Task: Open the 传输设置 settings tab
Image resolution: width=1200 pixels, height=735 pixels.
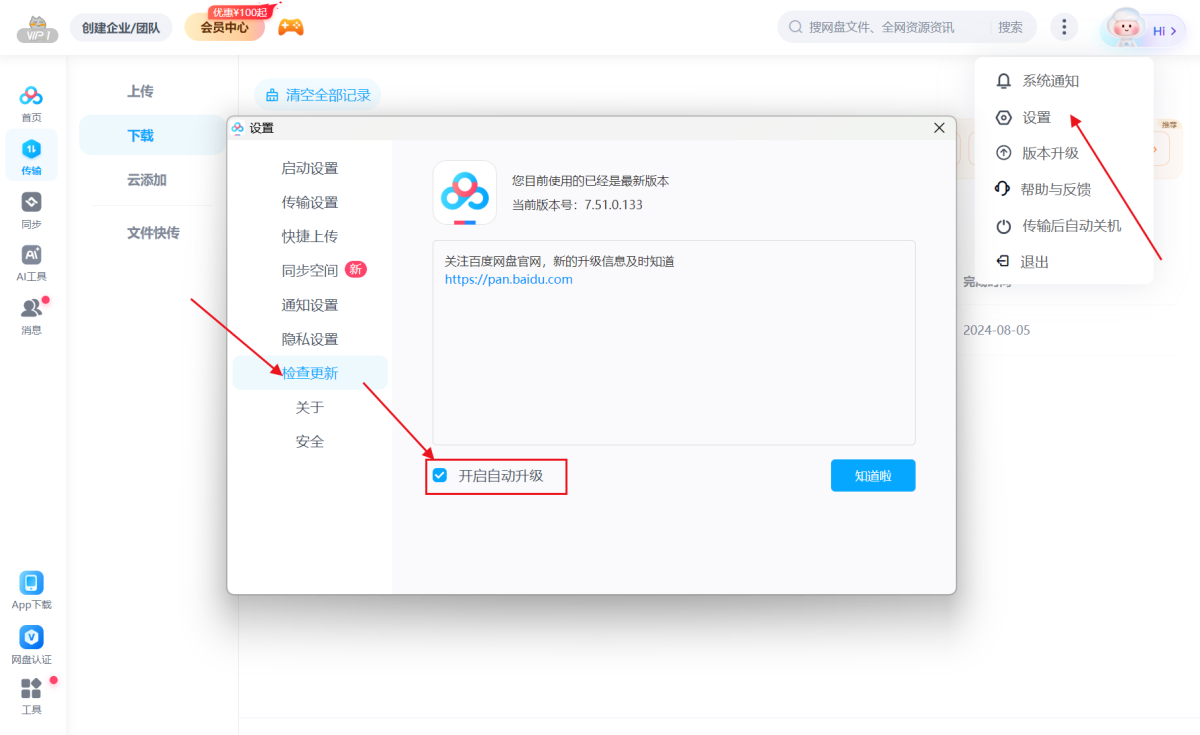Action: click(x=310, y=202)
